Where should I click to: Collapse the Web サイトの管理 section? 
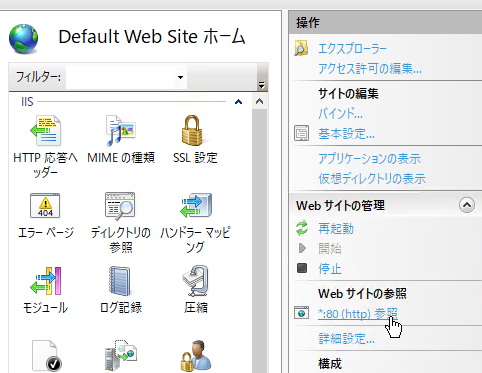point(467,205)
